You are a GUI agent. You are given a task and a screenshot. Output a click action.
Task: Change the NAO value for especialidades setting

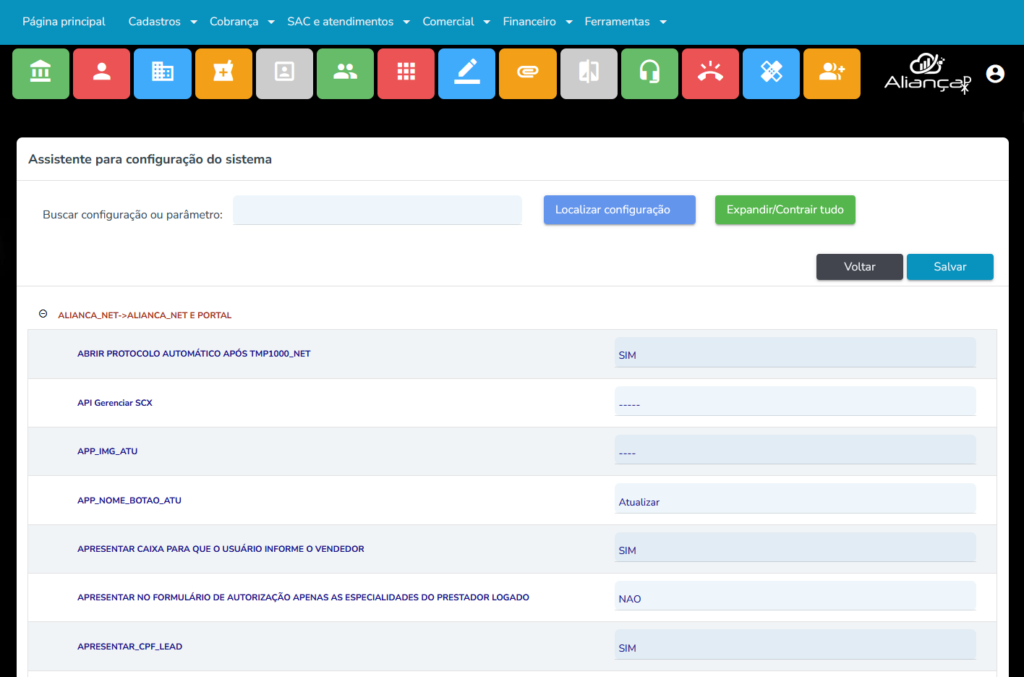click(x=795, y=595)
